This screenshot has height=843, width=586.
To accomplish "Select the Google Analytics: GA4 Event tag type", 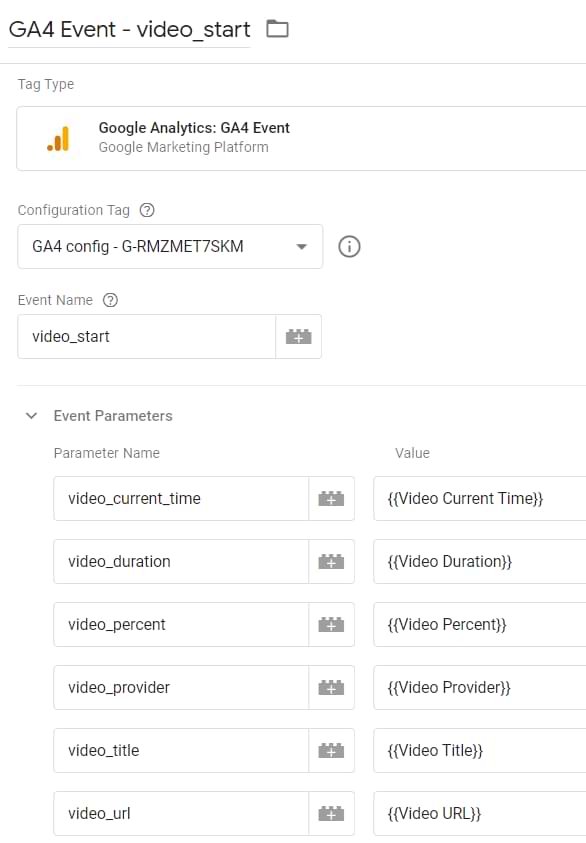I will click(x=193, y=128).
